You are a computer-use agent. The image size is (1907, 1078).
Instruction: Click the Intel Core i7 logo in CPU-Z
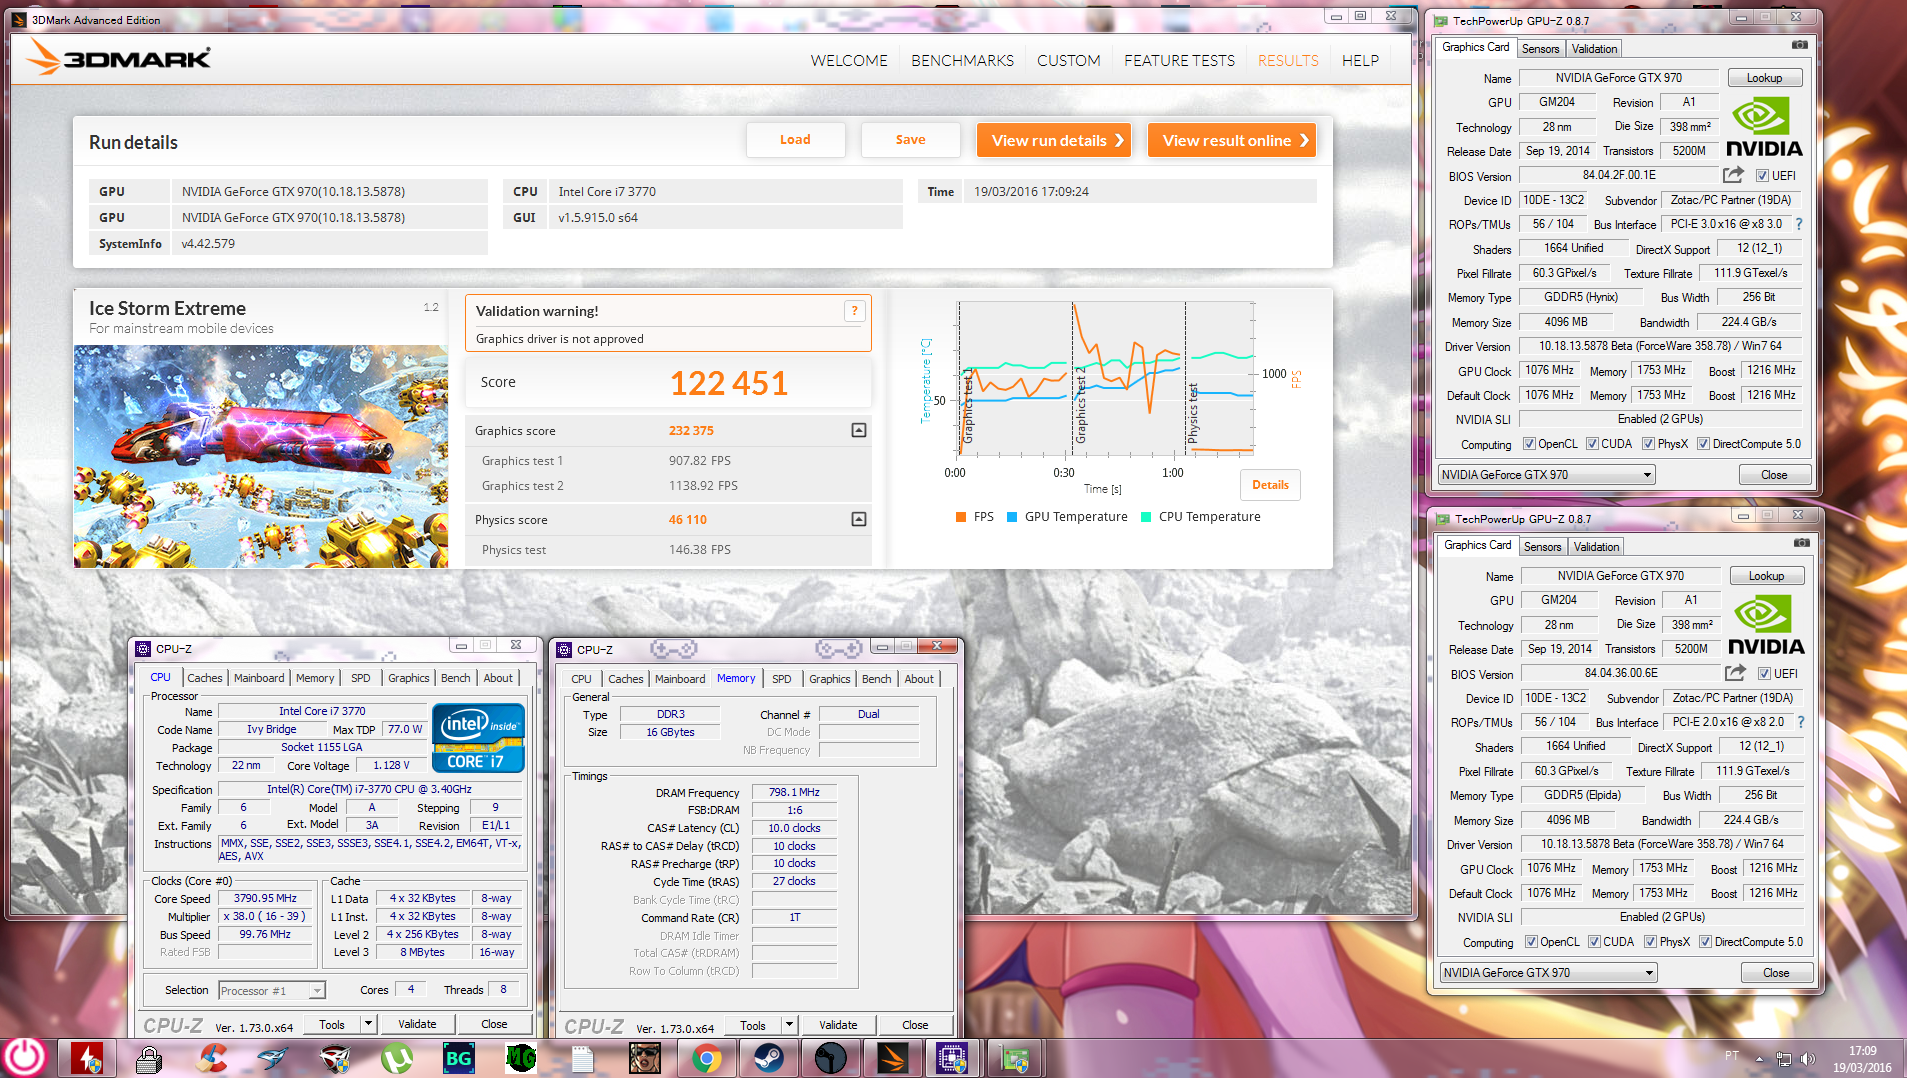tap(478, 738)
